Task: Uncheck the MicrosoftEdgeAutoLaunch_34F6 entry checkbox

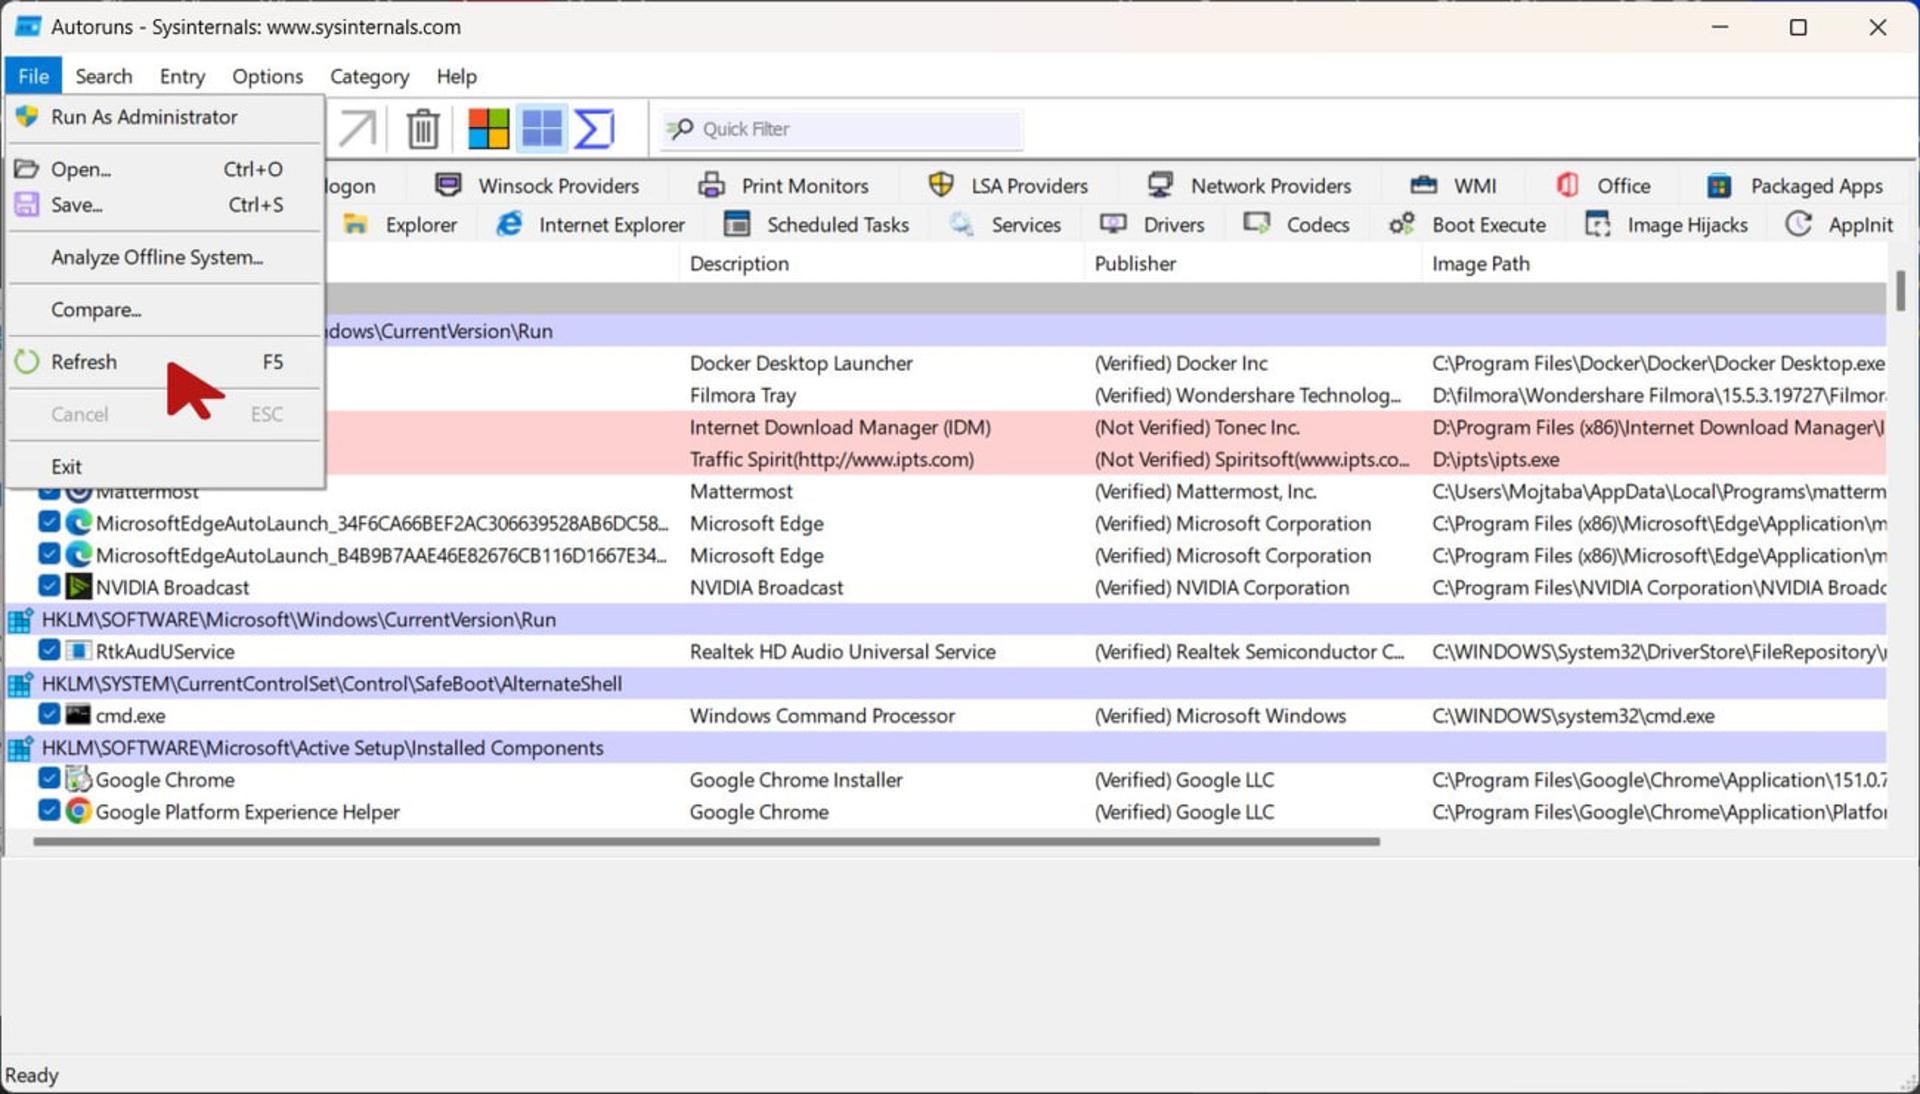Action: 49,522
